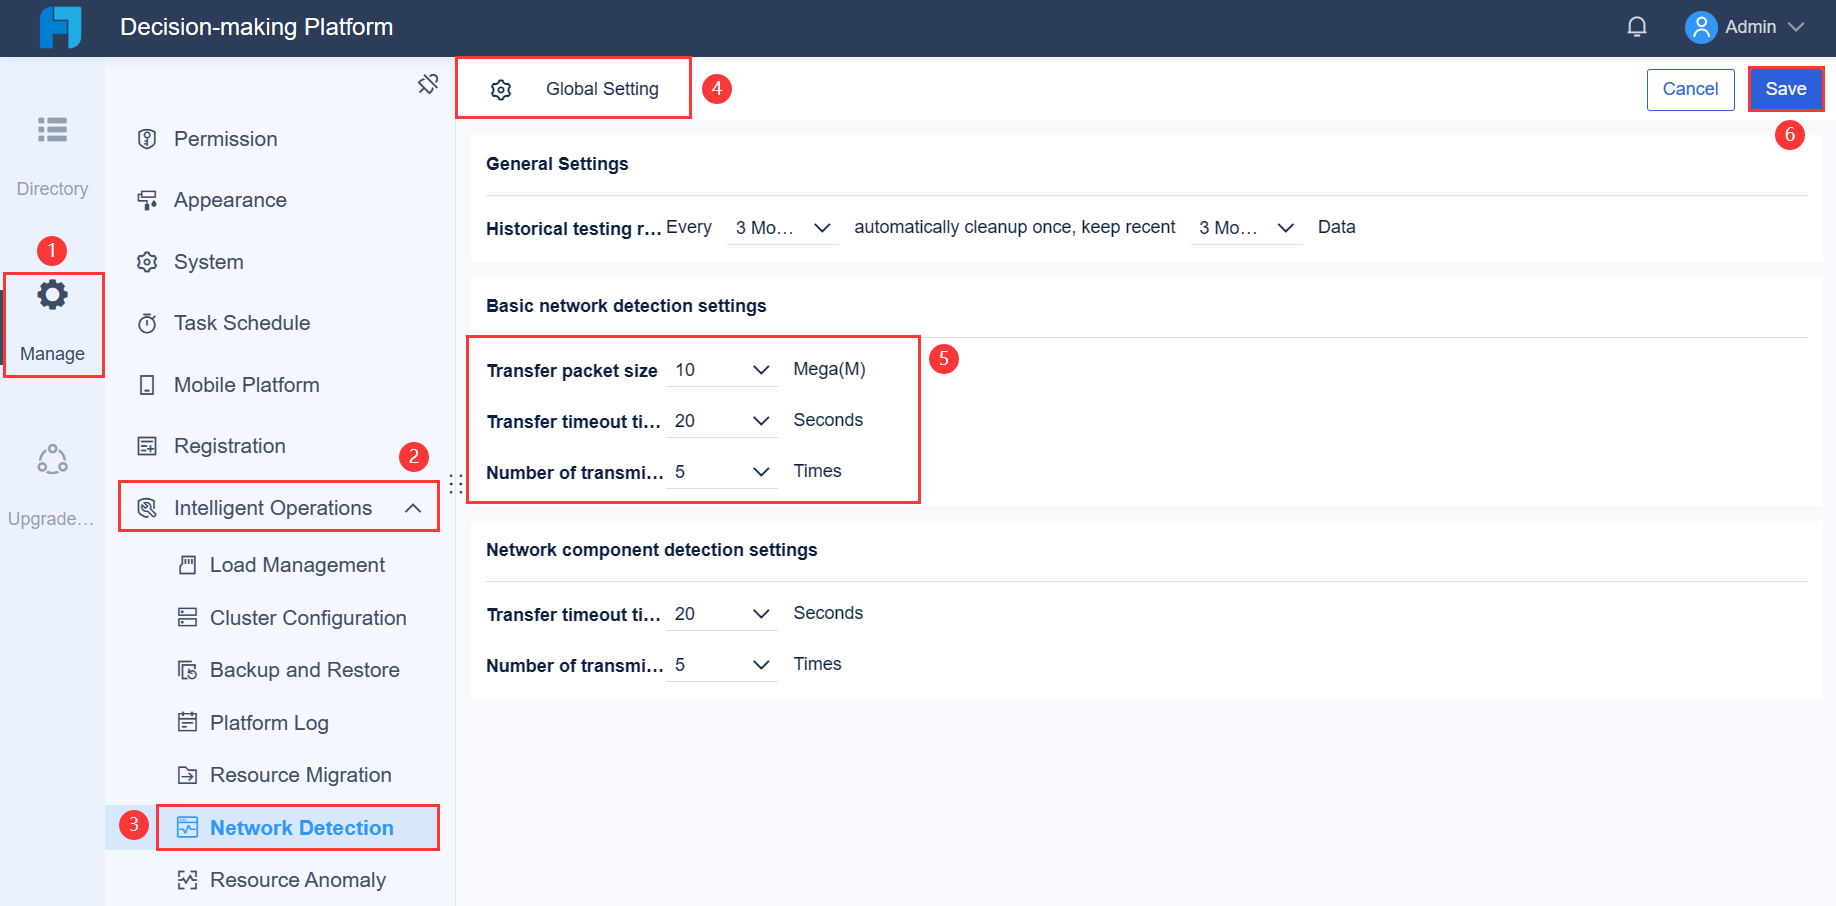1836x906 pixels.
Task: Click the Decision-making Platform logo
Action: (x=60, y=27)
